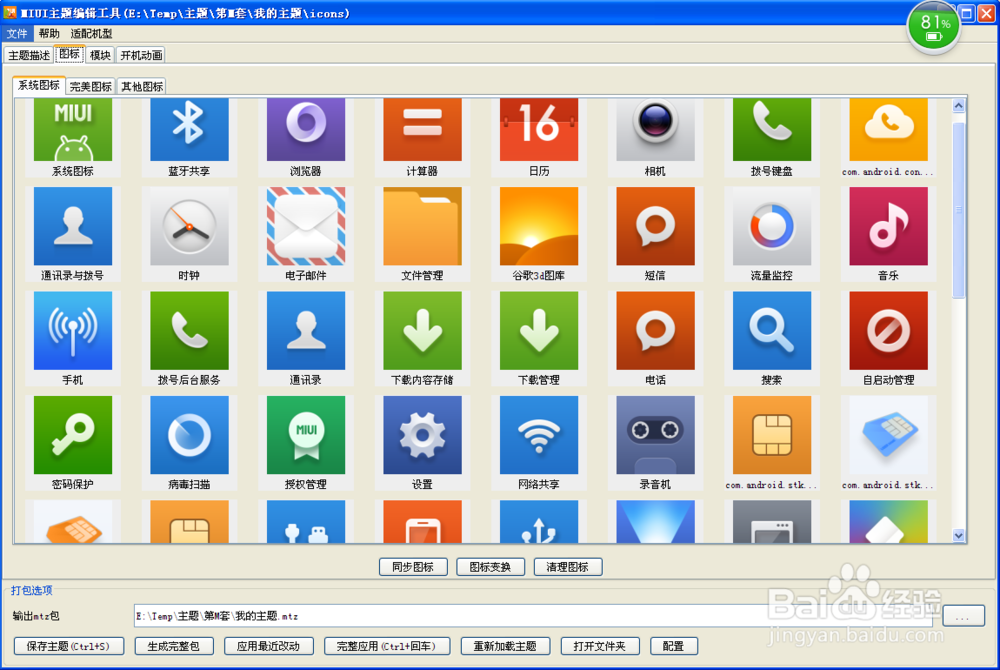The height and width of the screenshot is (670, 1000).
Task: Click the 配置 button
Action: click(x=673, y=646)
